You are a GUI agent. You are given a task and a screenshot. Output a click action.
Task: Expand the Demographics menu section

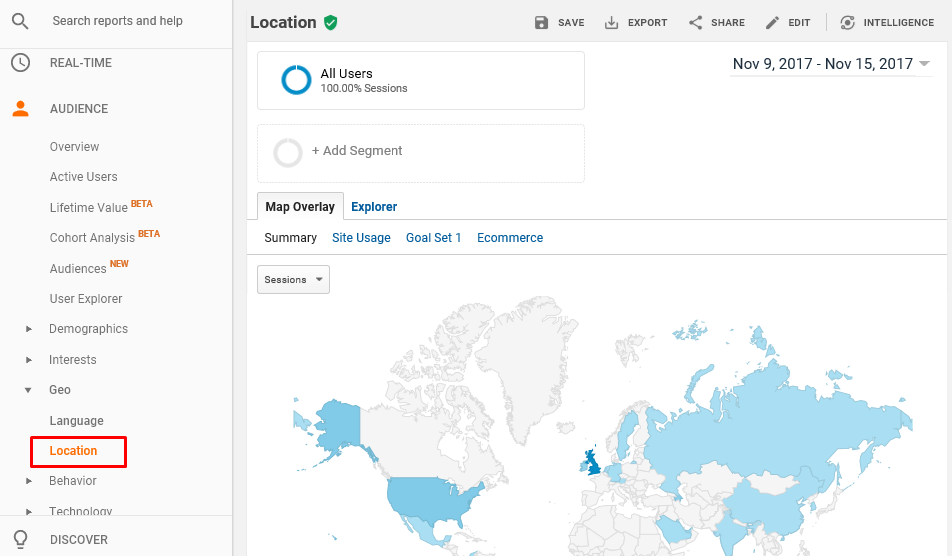[x=28, y=329]
